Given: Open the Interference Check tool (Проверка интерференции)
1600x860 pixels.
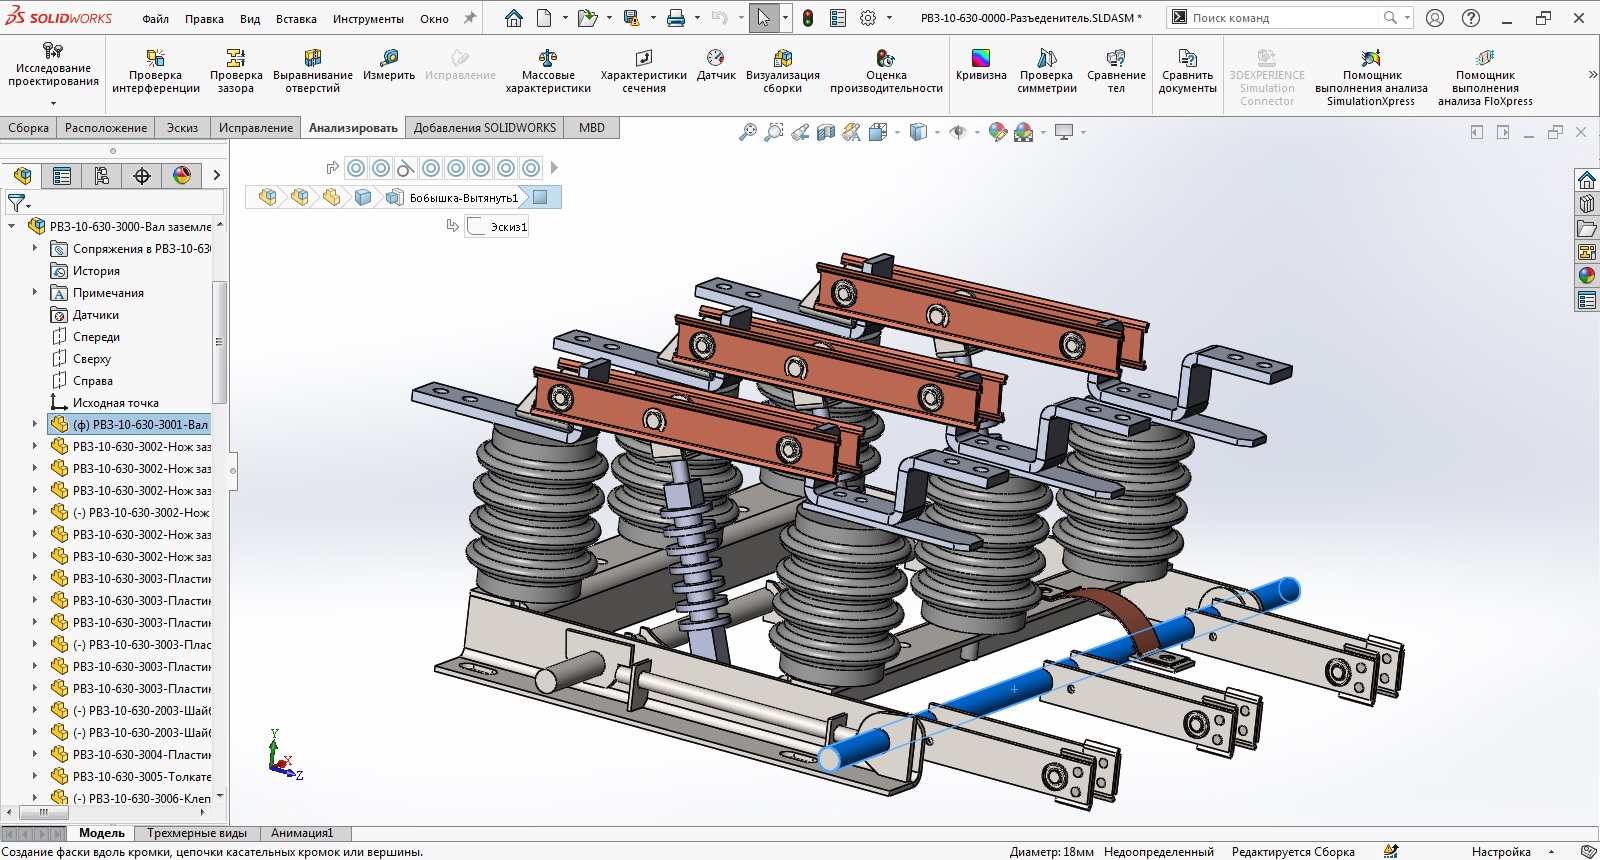Looking at the screenshot, I should [x=155, y=68].
